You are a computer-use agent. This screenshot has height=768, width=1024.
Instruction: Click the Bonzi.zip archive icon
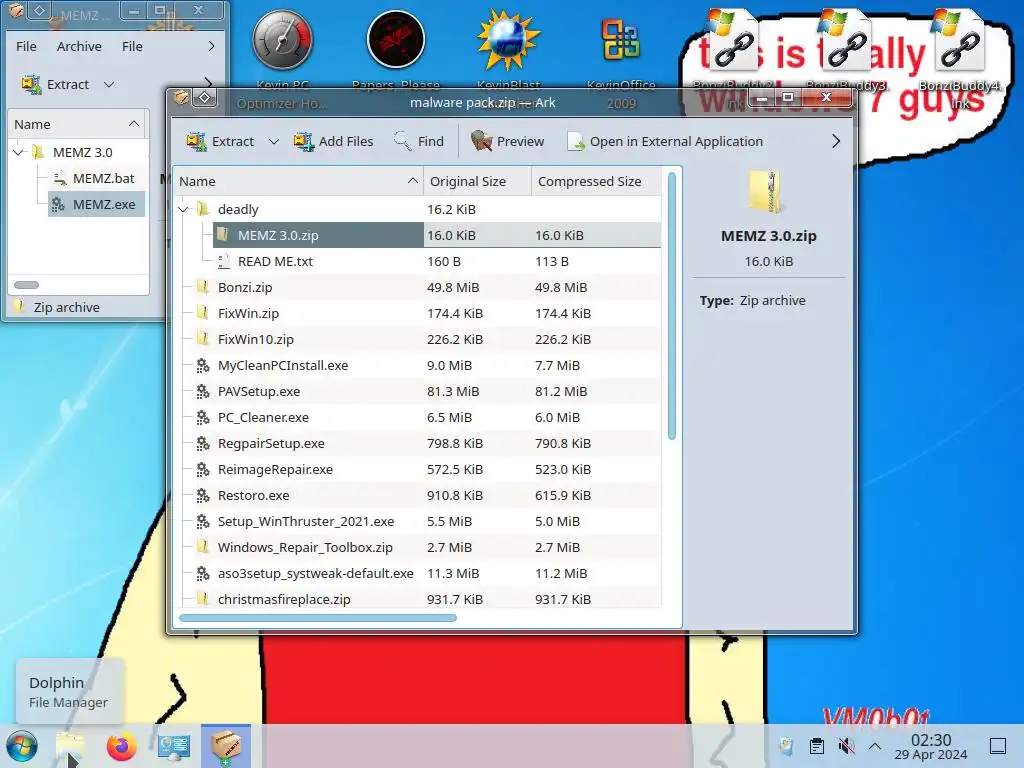point(203,287)
